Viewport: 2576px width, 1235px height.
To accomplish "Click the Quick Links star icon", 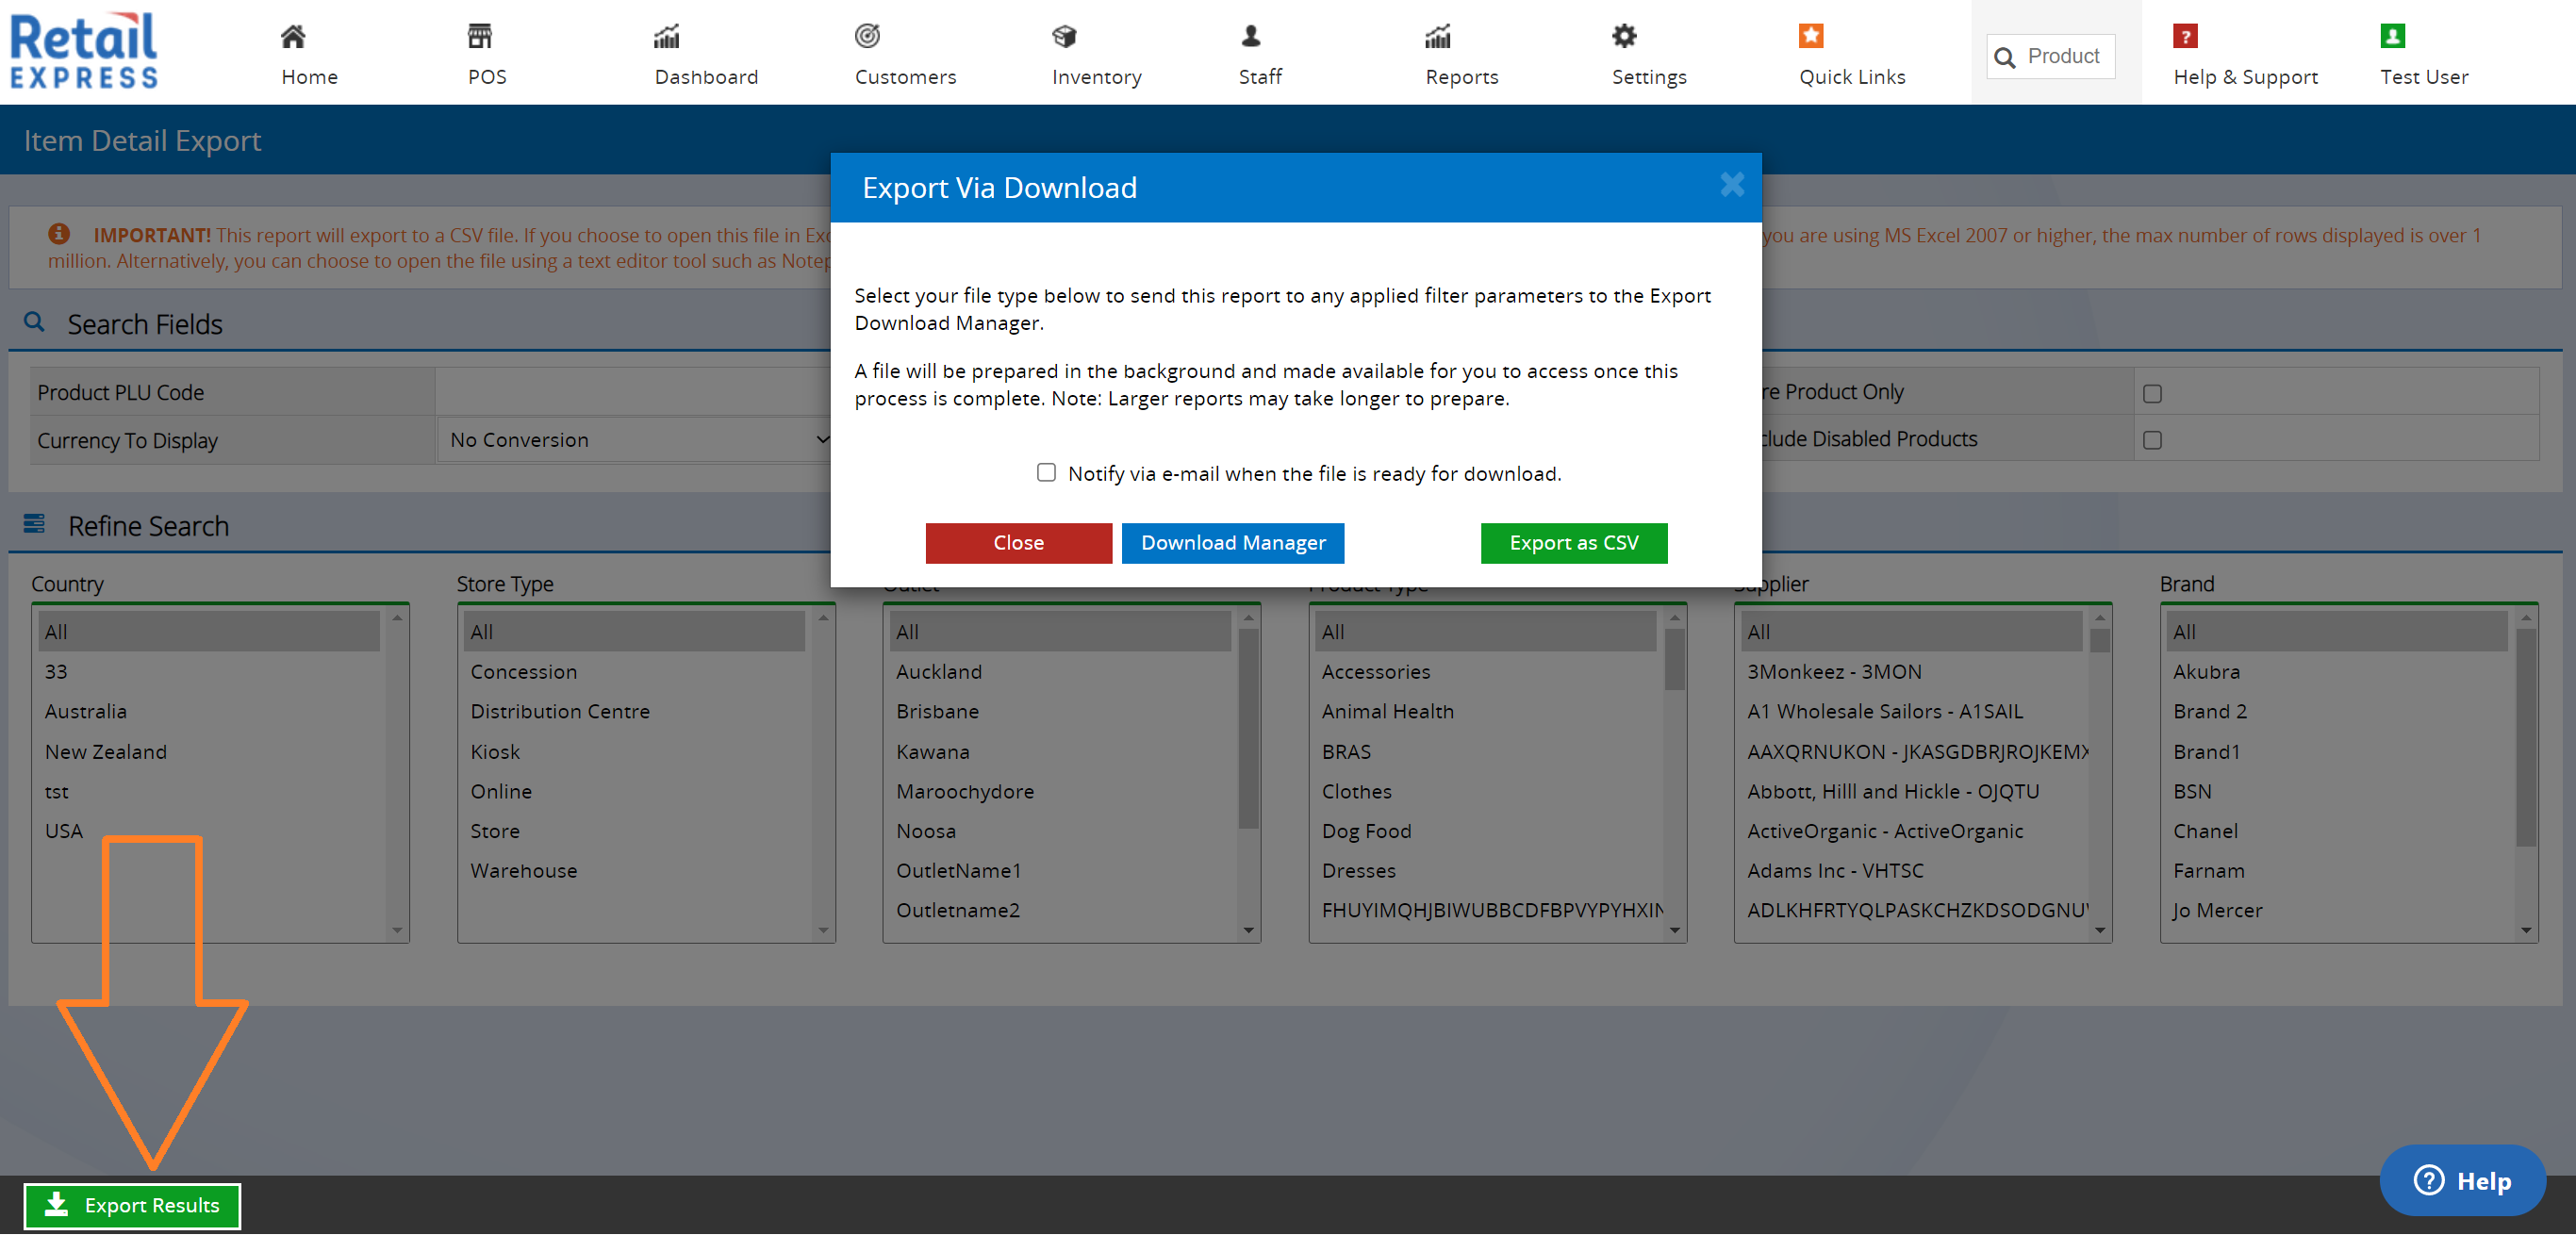I will (1811, 36).
